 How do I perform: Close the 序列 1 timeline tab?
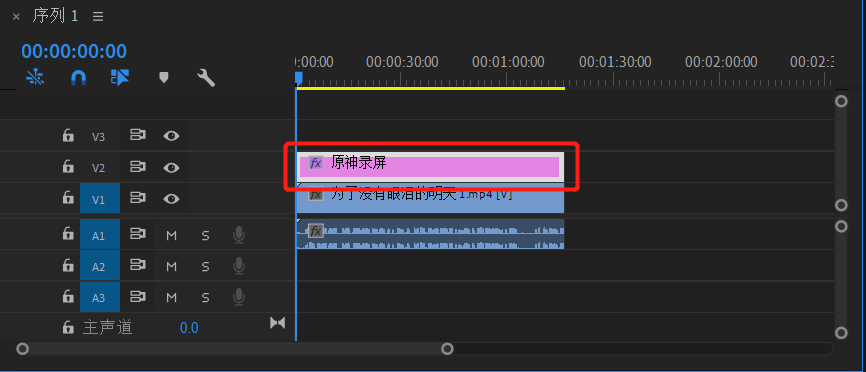[16, 17]
